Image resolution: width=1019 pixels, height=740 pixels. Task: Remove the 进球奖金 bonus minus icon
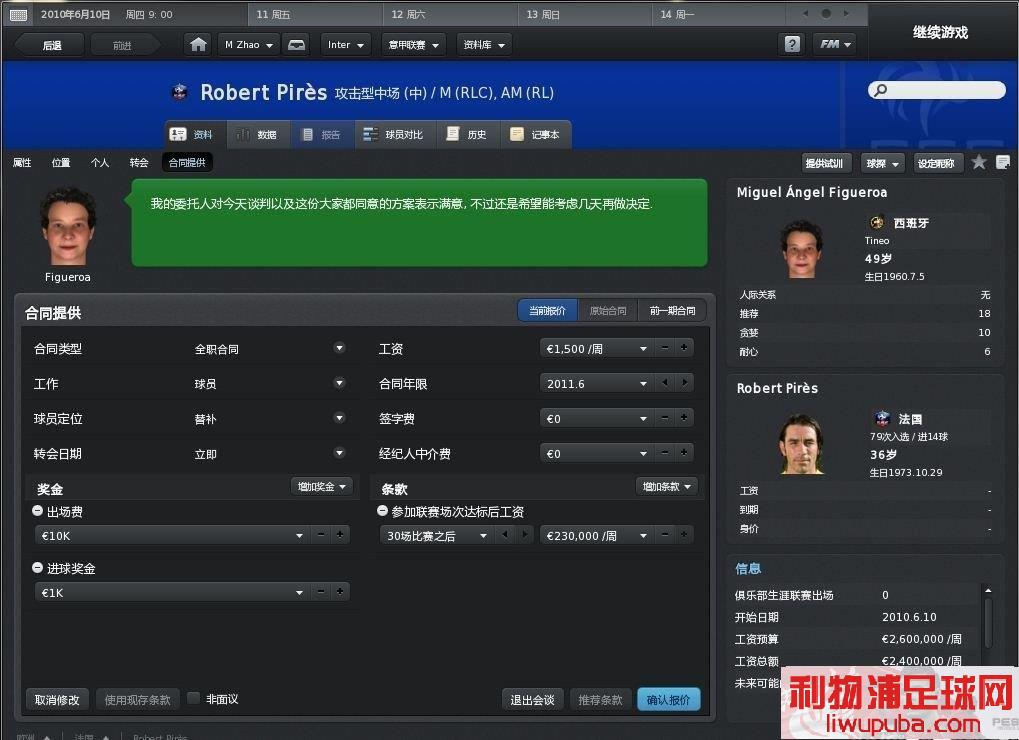[37, 568]
